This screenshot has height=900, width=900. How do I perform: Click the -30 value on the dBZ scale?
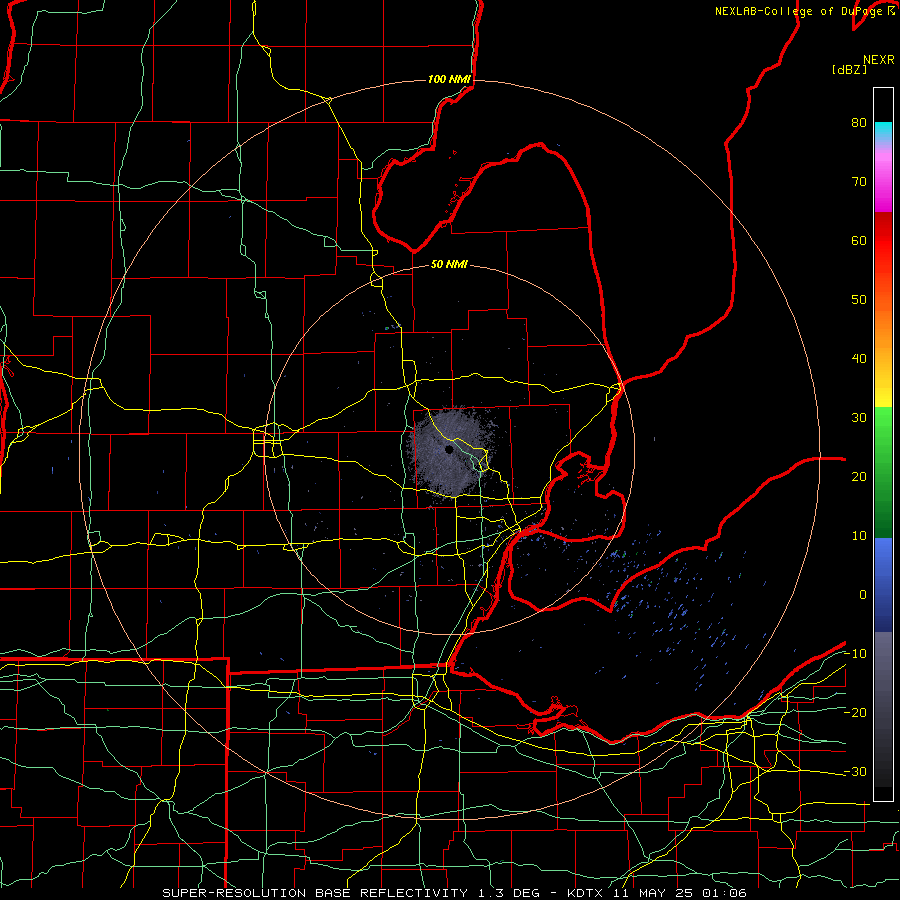(x=855, y=771)
